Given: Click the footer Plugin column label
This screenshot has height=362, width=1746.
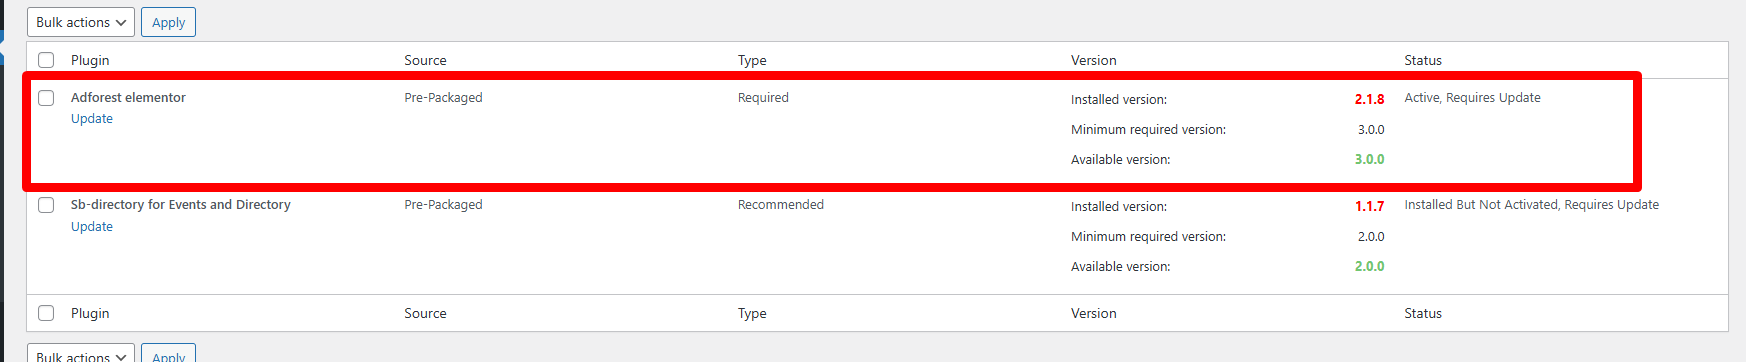Looking at the screenshot, I should coord(90,313).
